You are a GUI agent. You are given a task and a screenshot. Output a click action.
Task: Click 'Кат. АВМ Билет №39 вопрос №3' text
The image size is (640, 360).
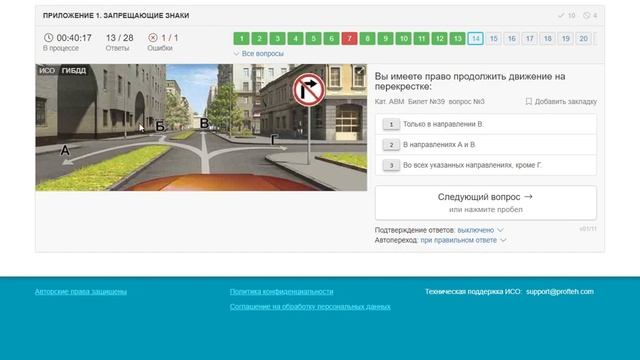(x=429, y=102)
